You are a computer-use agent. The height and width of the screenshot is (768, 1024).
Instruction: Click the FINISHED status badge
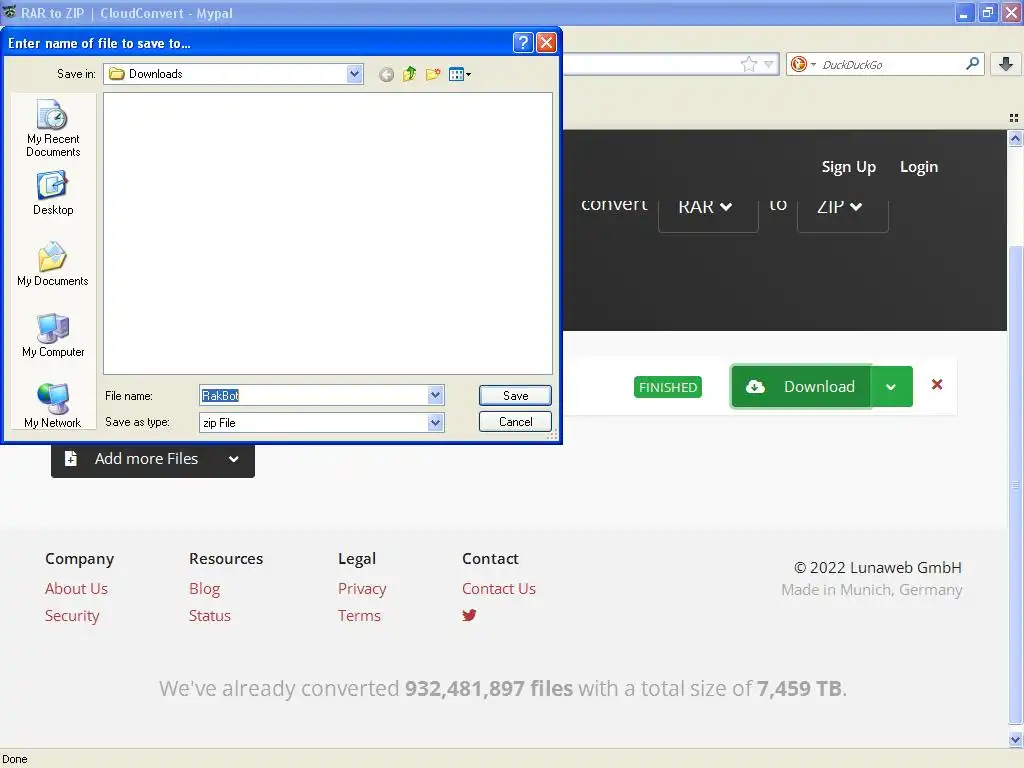pos(667,387)
